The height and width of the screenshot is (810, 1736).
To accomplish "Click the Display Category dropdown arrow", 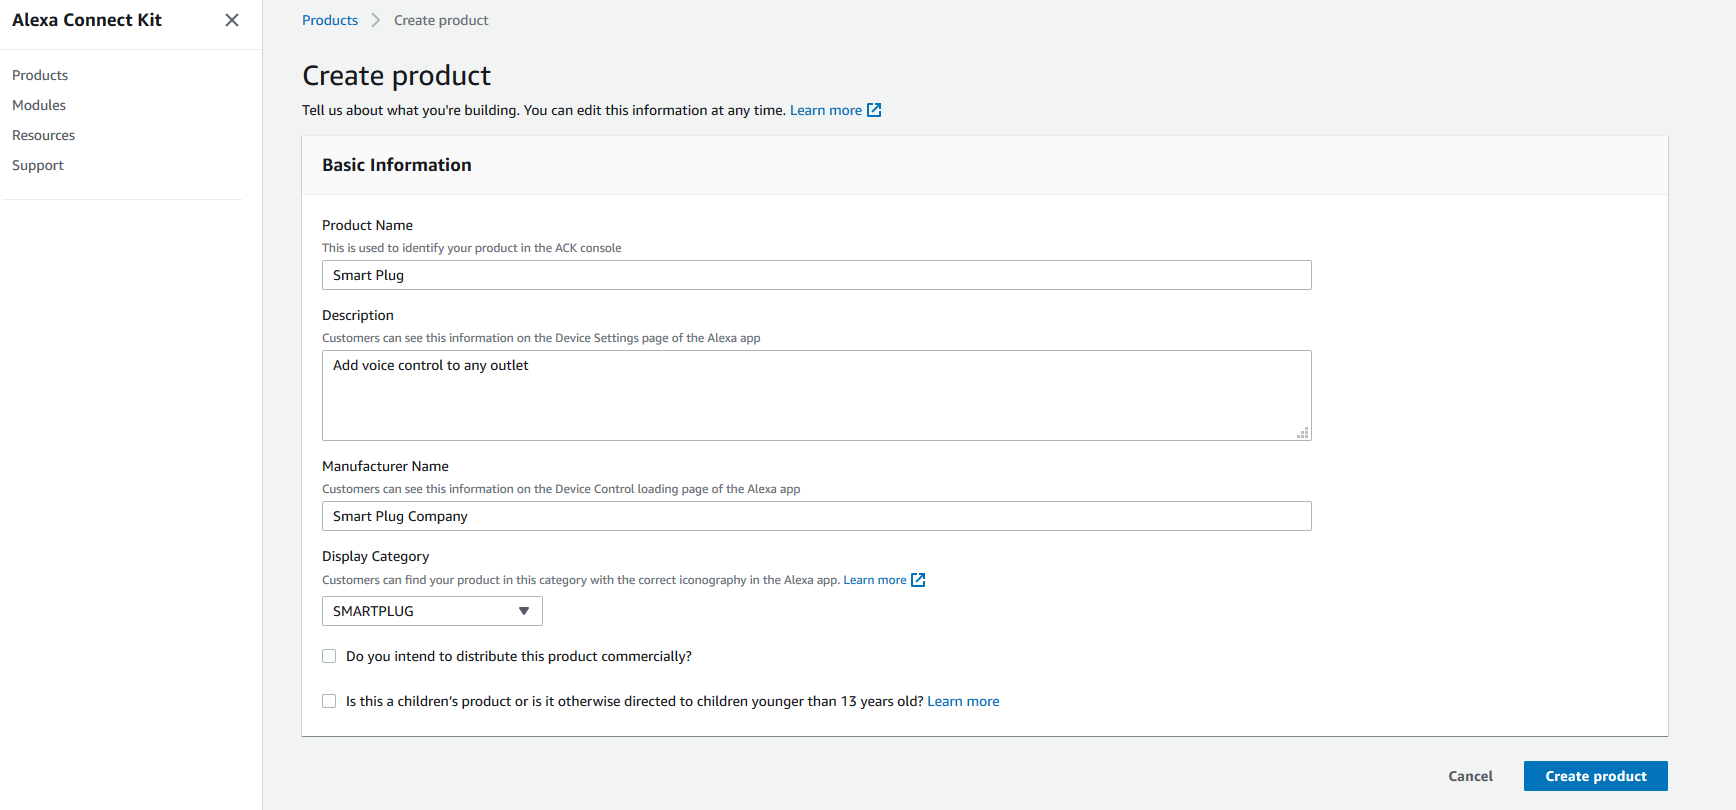I will [x=524, y=611].
